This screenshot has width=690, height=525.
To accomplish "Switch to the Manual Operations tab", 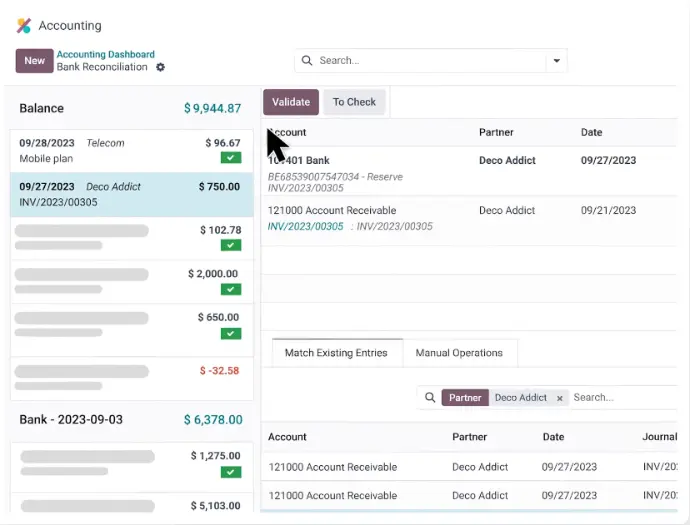I will 460,353.
